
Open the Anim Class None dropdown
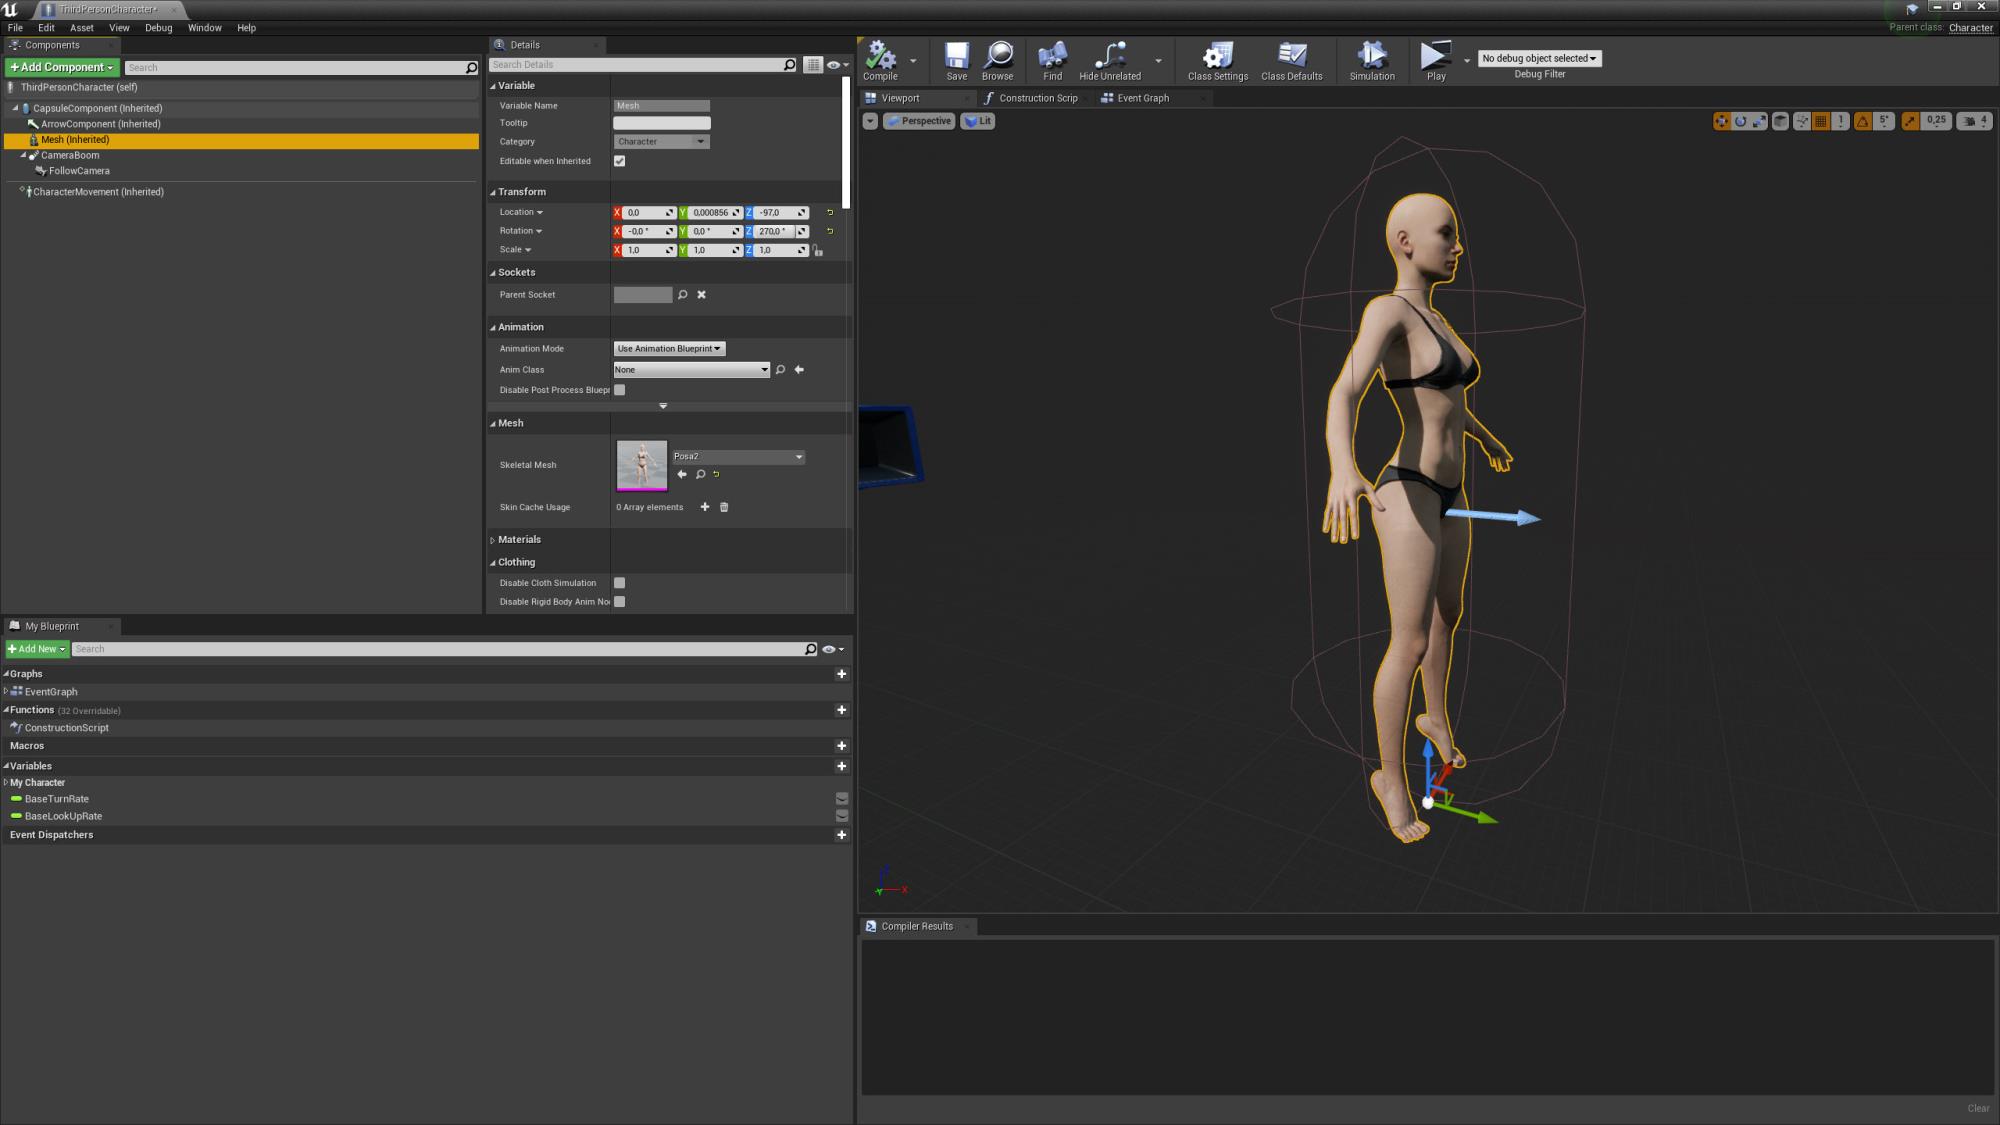(x=691, y=370)
